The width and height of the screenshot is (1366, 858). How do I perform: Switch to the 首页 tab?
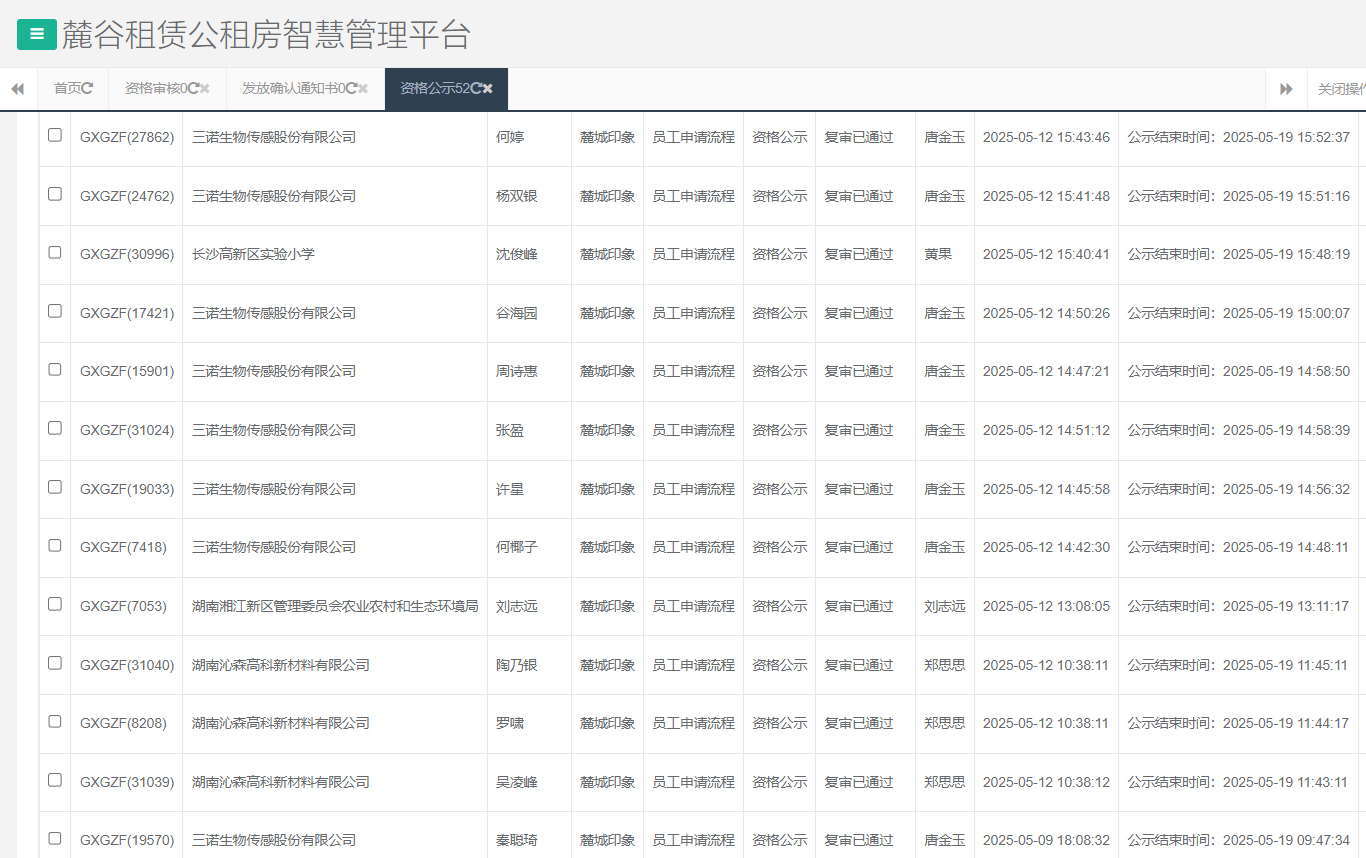pyautogui.click(x=67, y=89)
